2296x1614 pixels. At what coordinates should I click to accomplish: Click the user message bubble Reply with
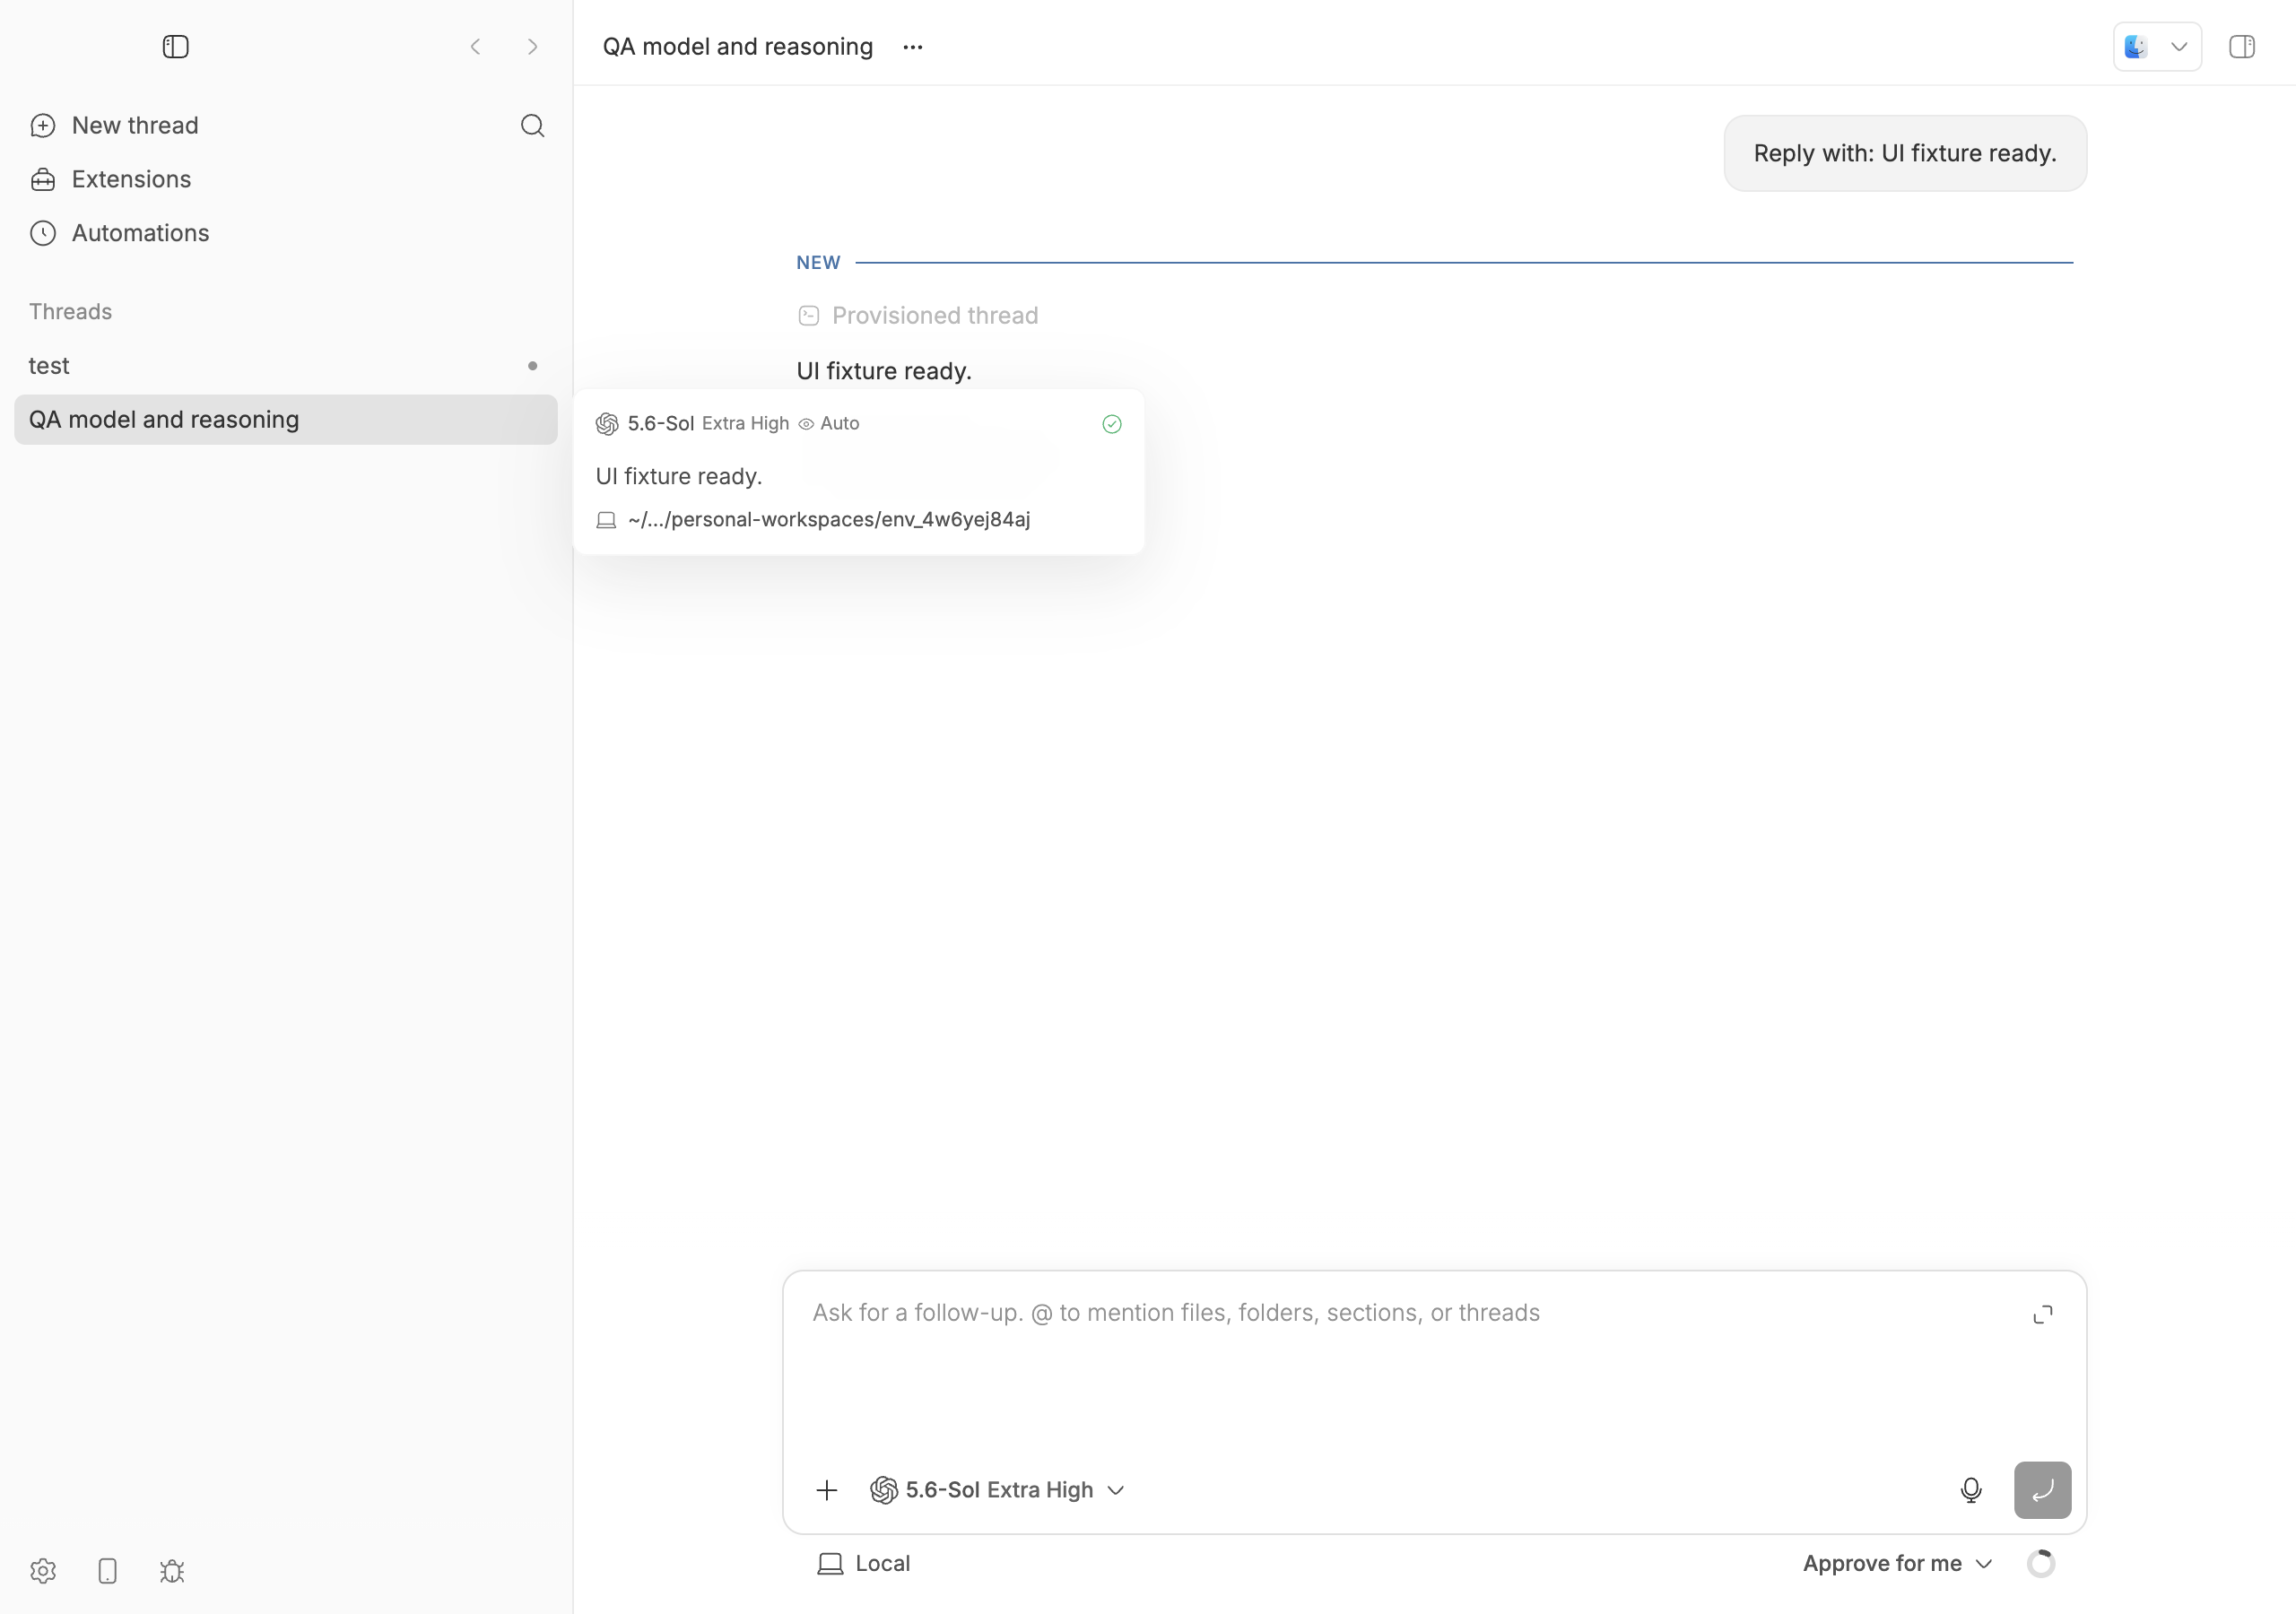click(1905, 153)
